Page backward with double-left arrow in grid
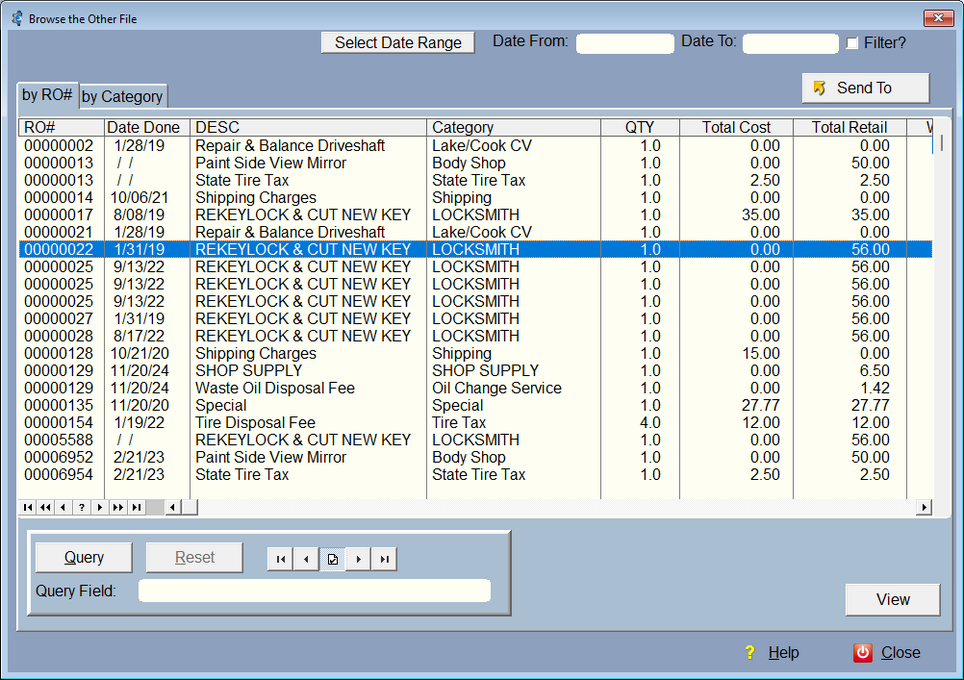The image size is (964, 680). coord(45,507)
